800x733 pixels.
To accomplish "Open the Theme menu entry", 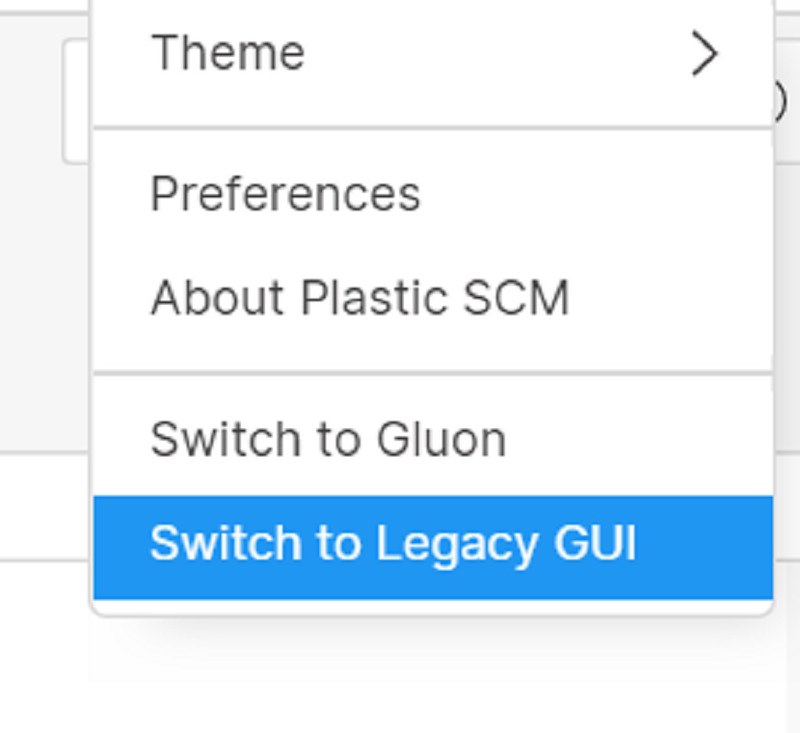I will click(228, 54).
